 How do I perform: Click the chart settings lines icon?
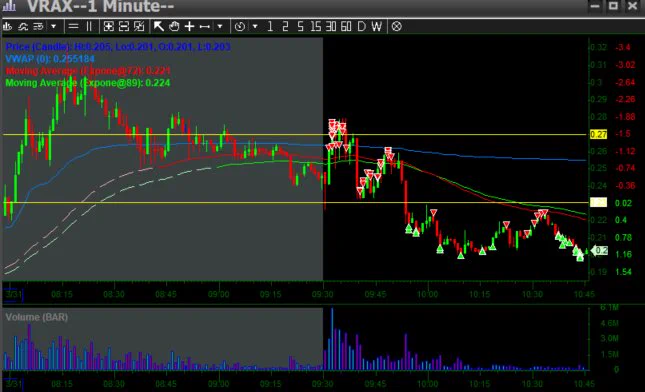38,27
